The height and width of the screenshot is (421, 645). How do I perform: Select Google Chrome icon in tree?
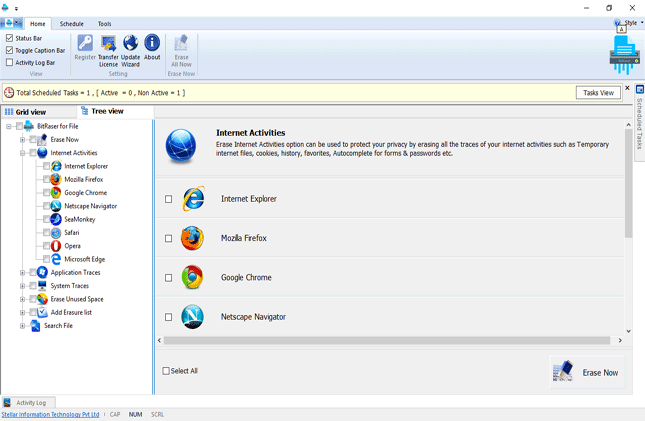[x=56, y=193]
